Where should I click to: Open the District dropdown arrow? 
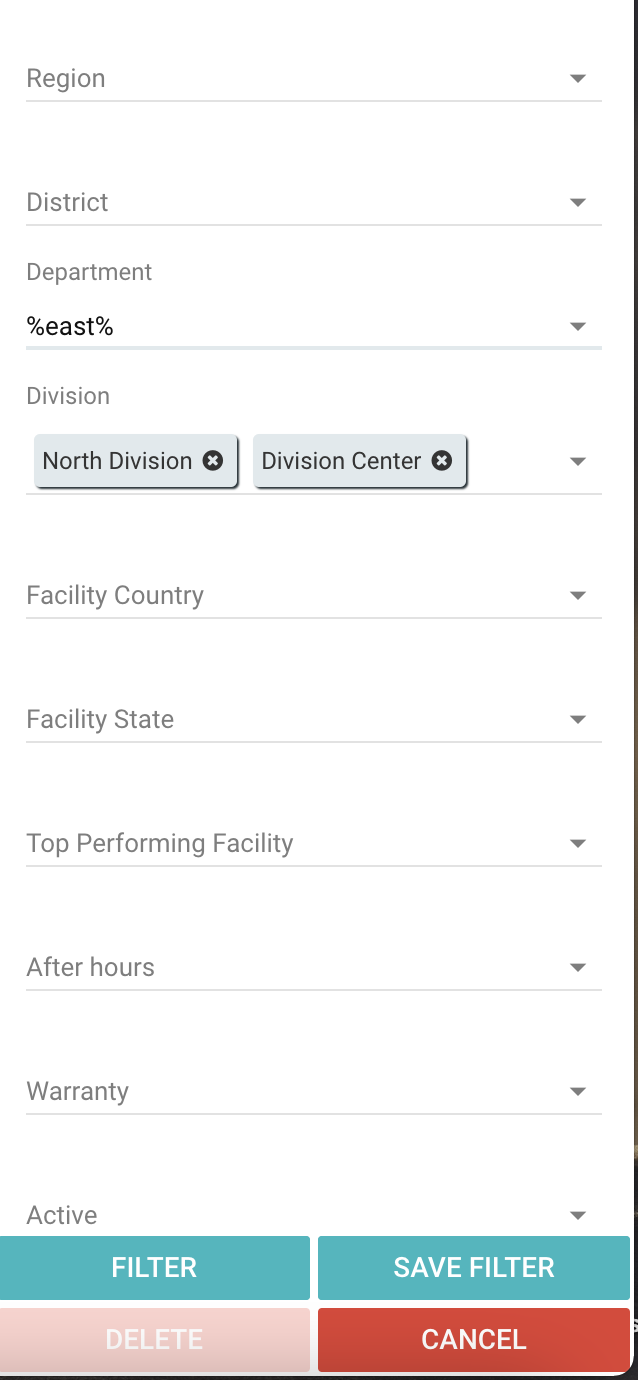577,203
